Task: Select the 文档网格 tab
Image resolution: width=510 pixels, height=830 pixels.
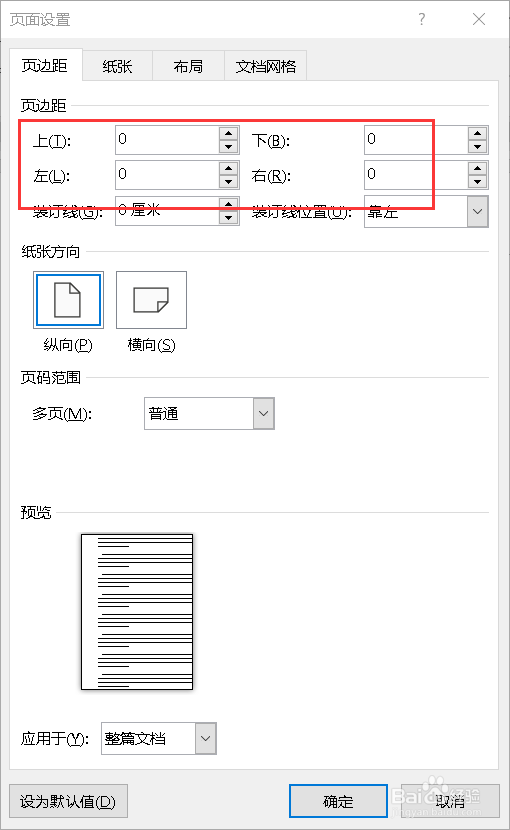Action: click(265, 66)
